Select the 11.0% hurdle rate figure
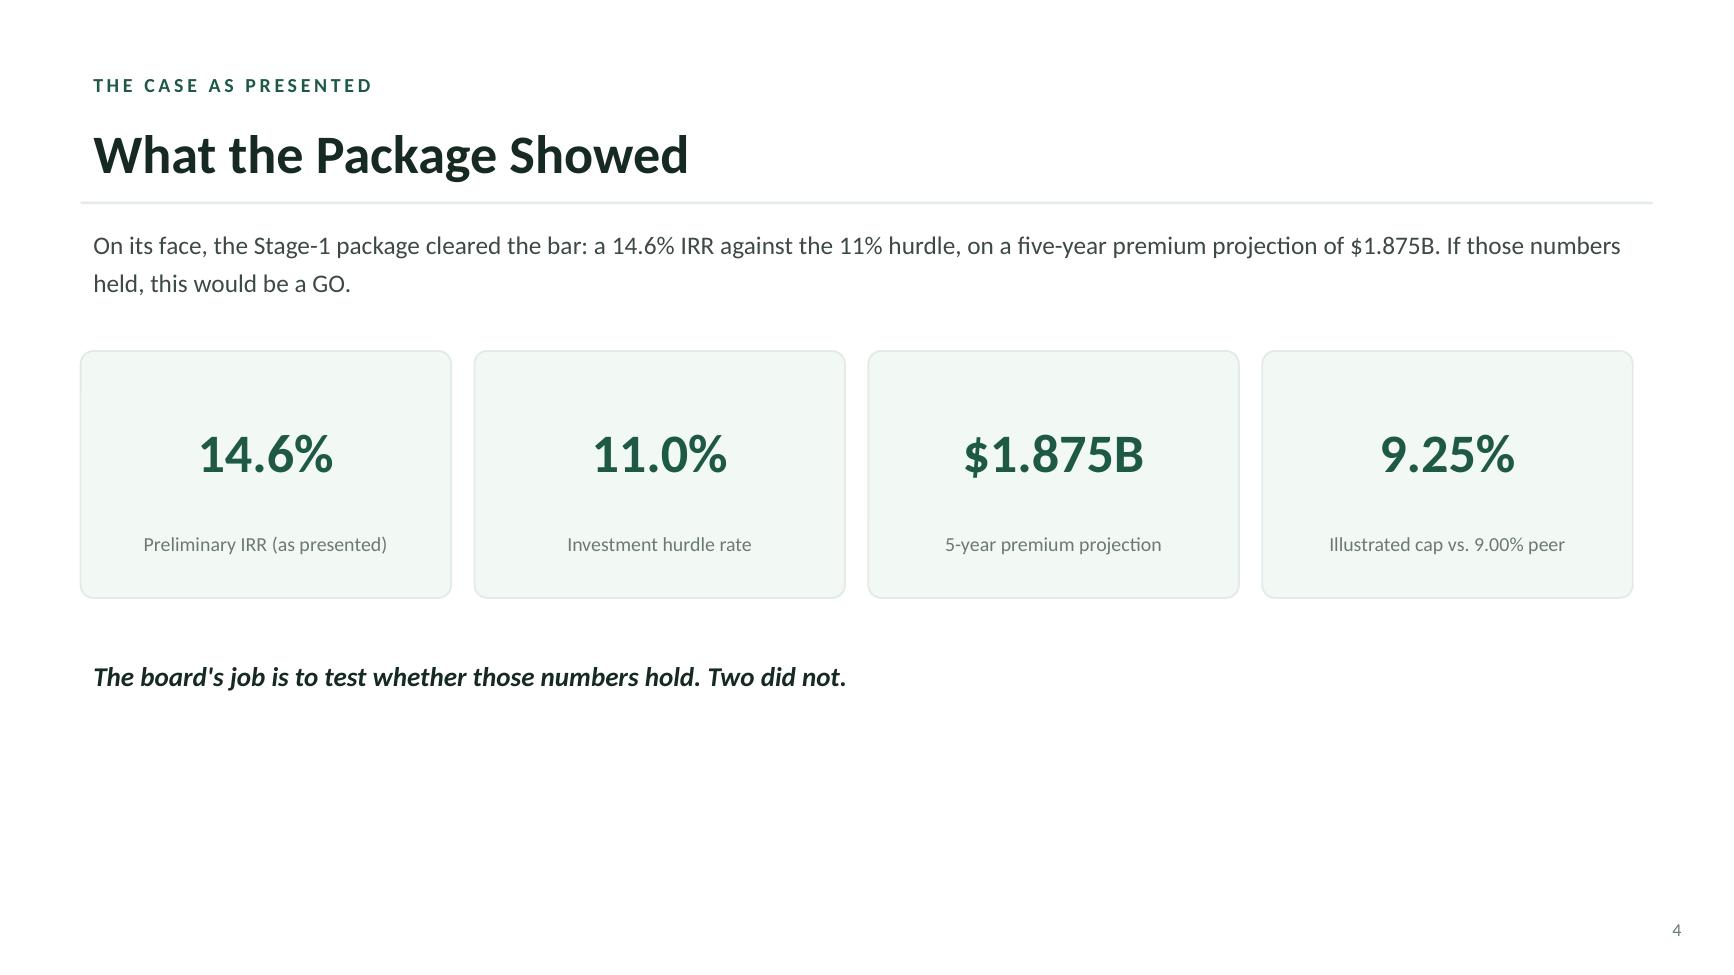Viewport: 1734px width, 975px height. point(660,455)
